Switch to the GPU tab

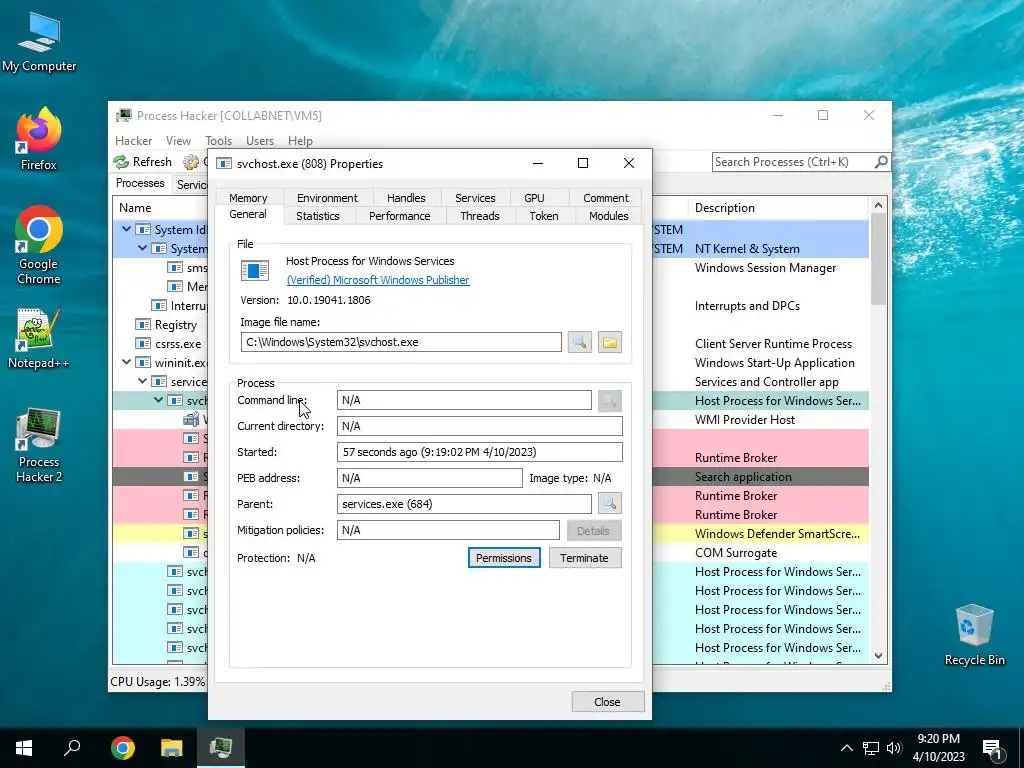point(534,198)
